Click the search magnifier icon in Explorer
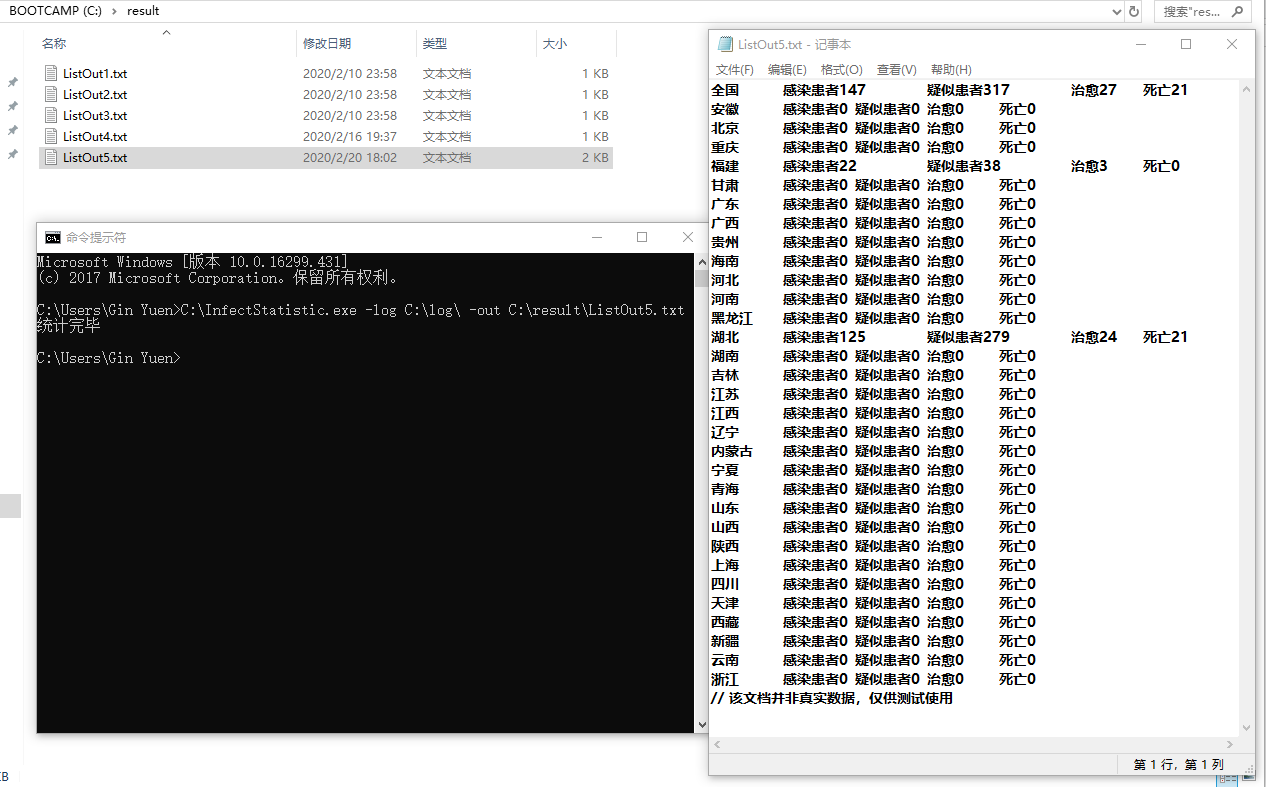The image size is (1266, 787). coord(1238,11)
